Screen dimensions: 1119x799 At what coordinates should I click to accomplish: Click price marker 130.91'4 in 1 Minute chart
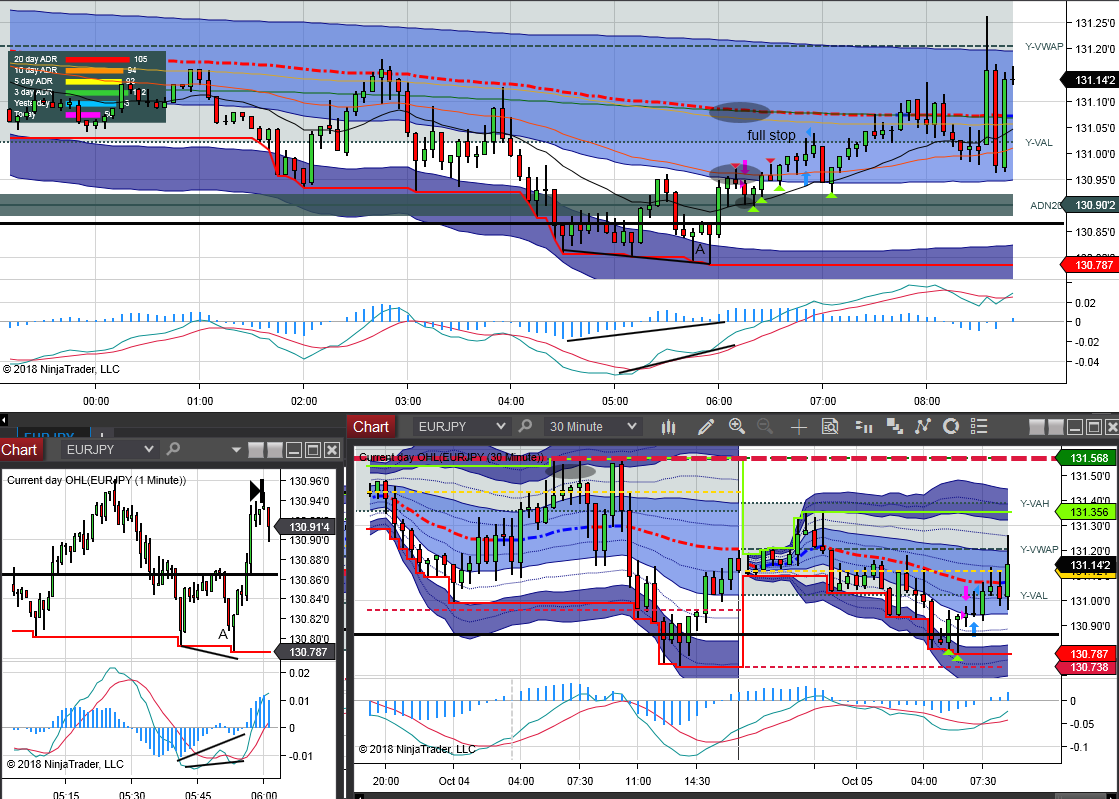click(x=303, y=527)
